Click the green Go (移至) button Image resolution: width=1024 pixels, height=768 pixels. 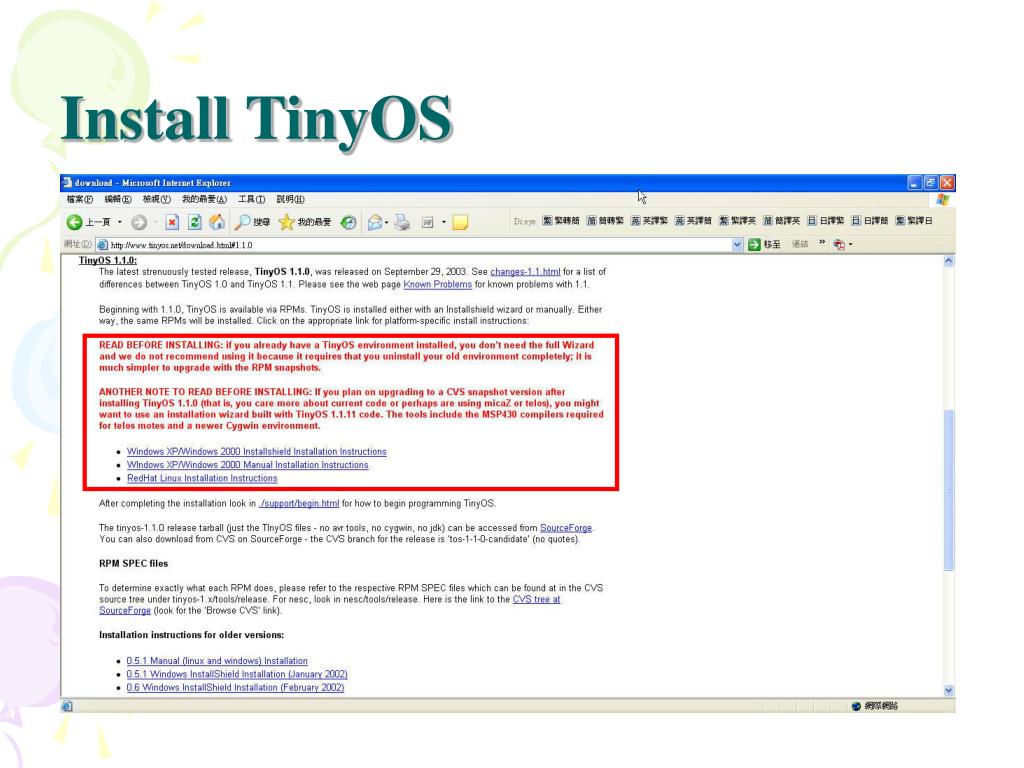pyautogui.click(x=764, y=244)
